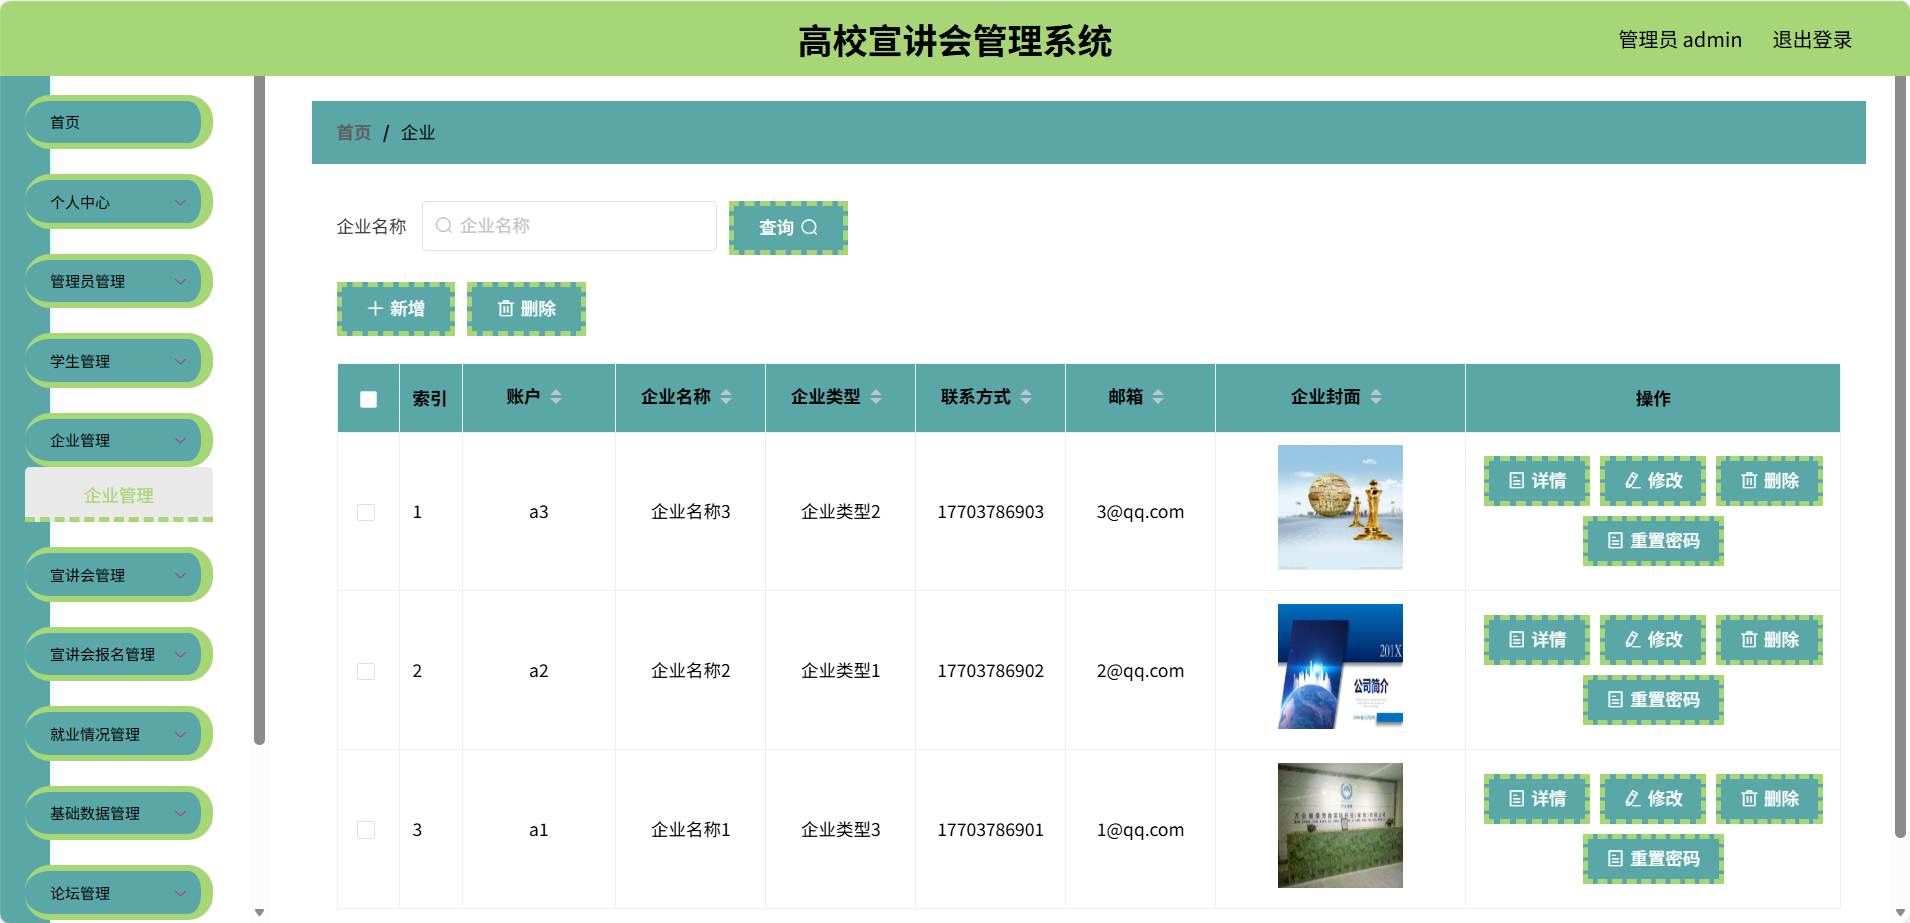Check the row checkbox for 企业名称2
1910x923 pixels.
point(366,671)
